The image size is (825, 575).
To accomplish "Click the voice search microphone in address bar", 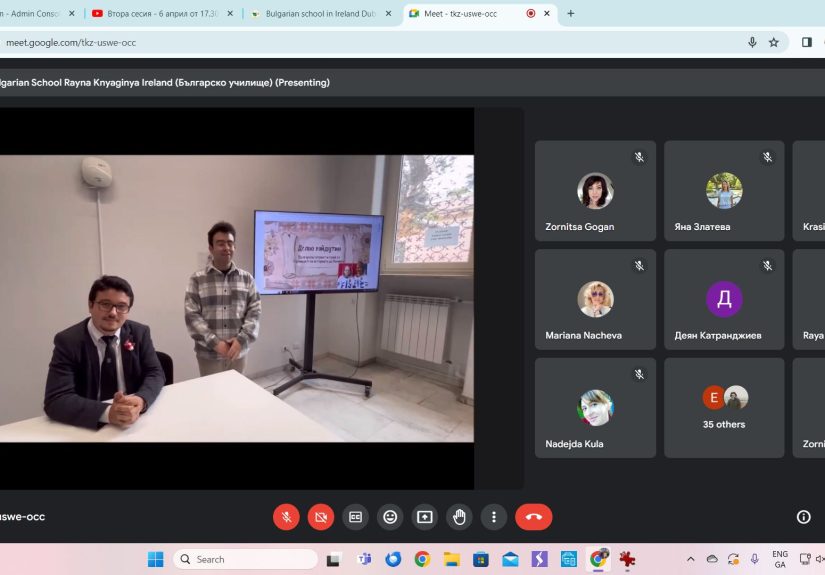I will click(752, 42).
